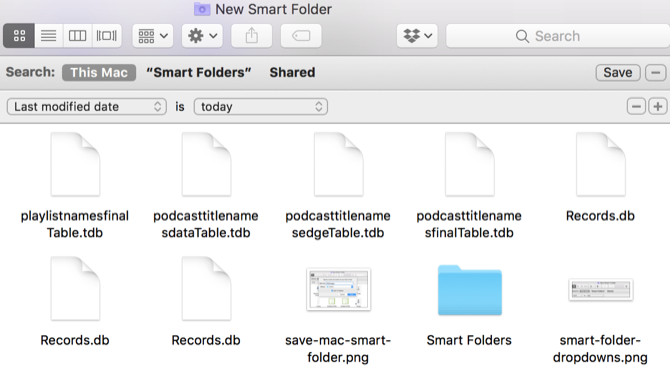This screenshot has height=376, width=670.
Task: Switch to icon view mode
Action: [19, 36]
